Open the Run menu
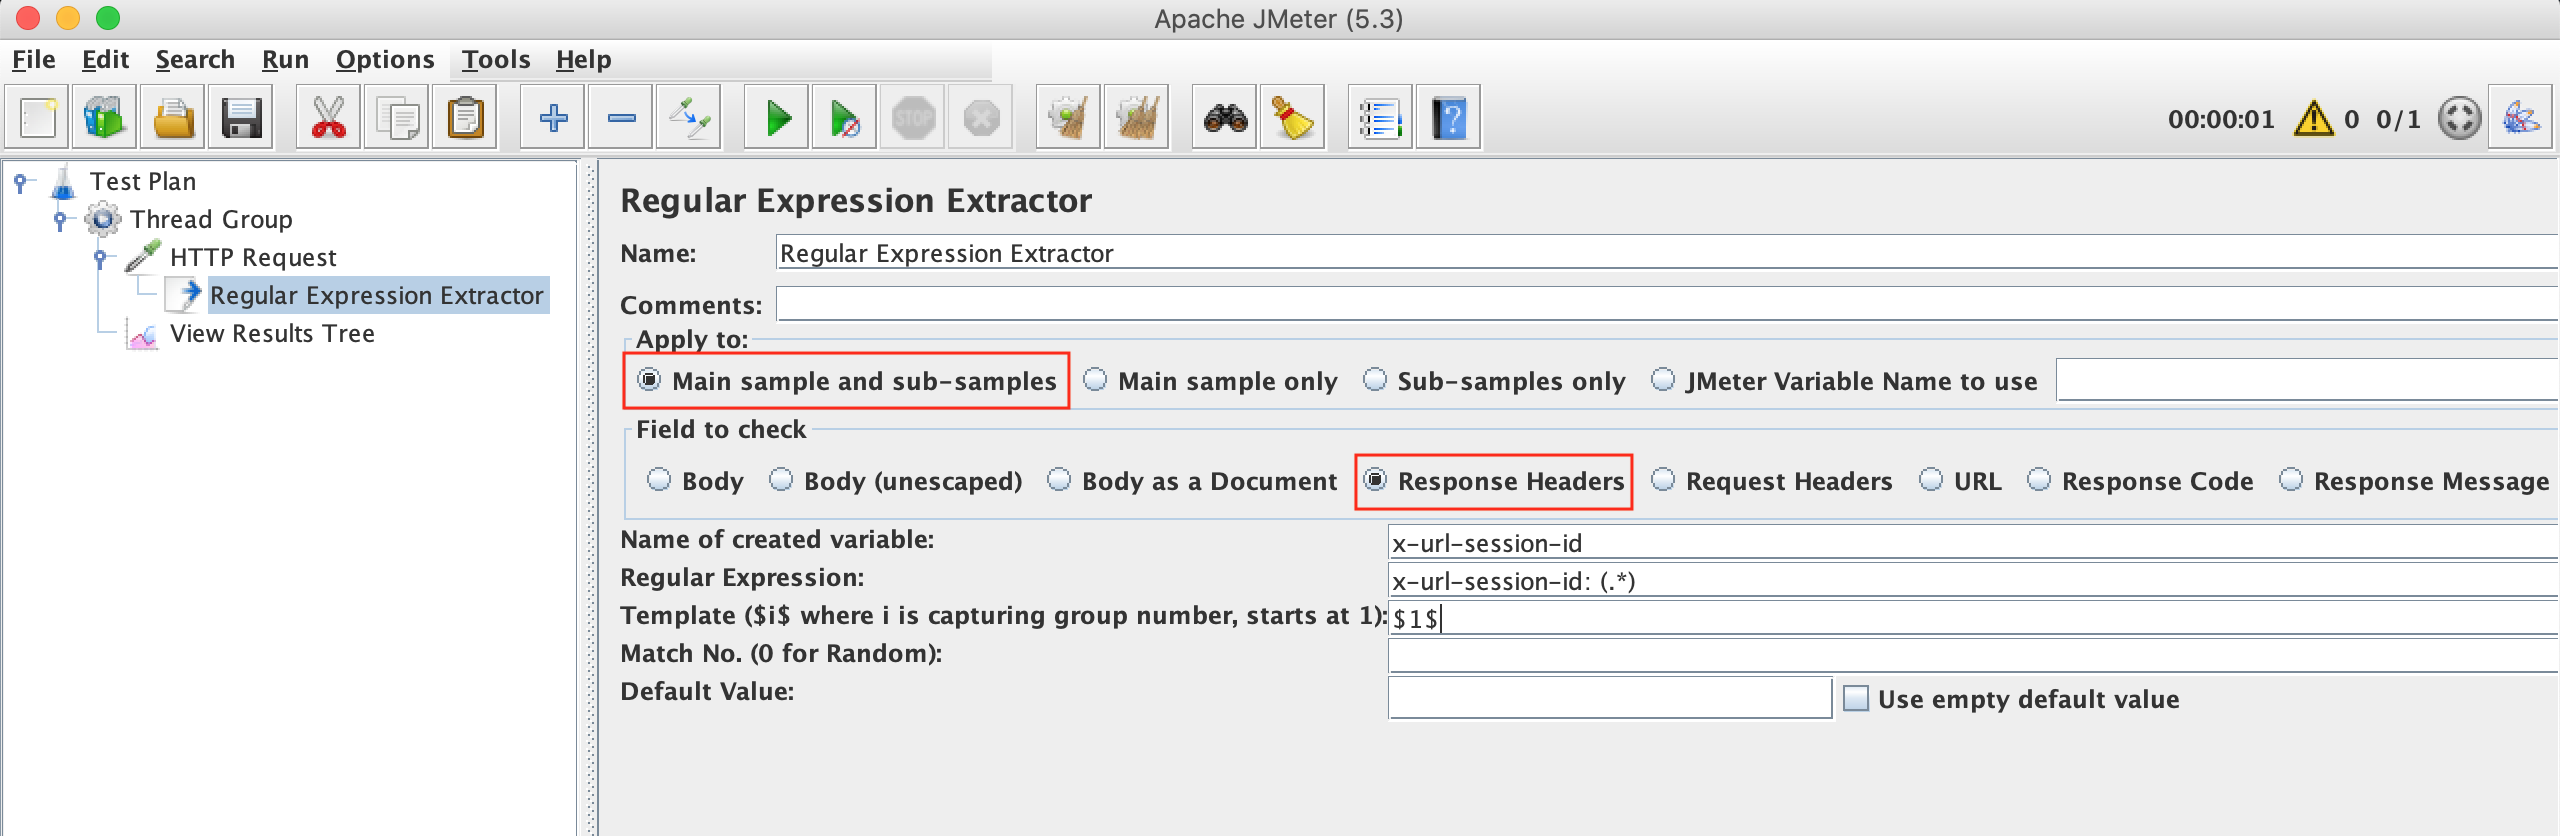Image resolution: width=2560 pixels, height=836 pixels. tap(285, 60)
